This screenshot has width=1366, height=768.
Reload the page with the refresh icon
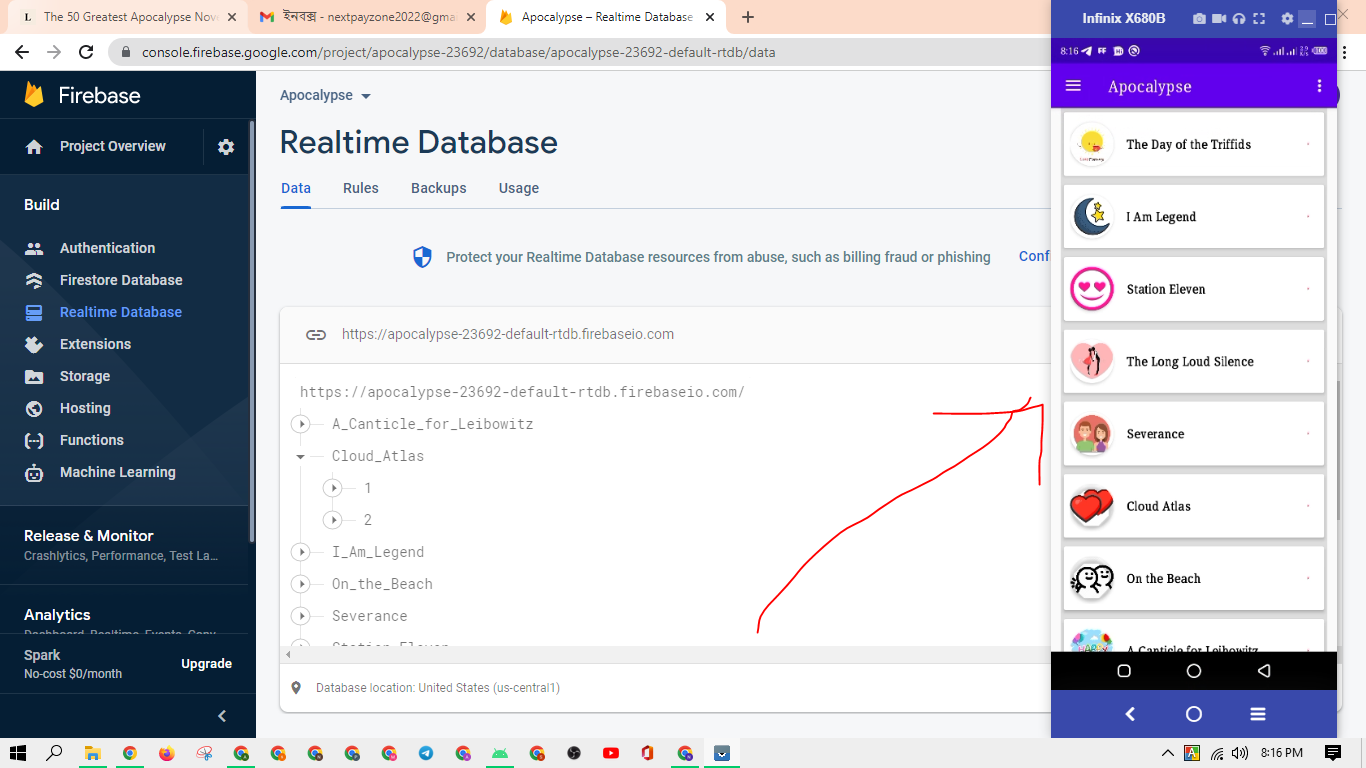pyautogui.click(x=86, y=52)
